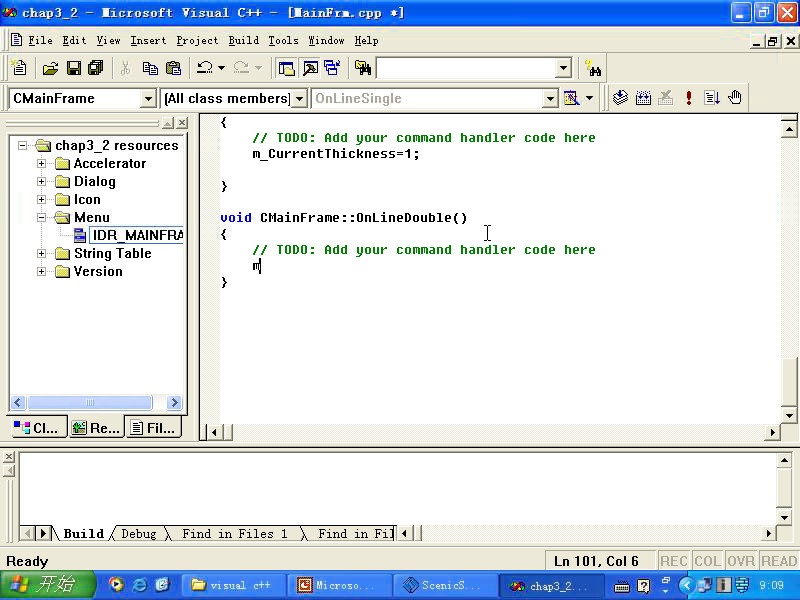Launch Internet Explorer from quick launch
Image resolution: width=800 pixels, height=600 pixels.
[x=139, y=585]
